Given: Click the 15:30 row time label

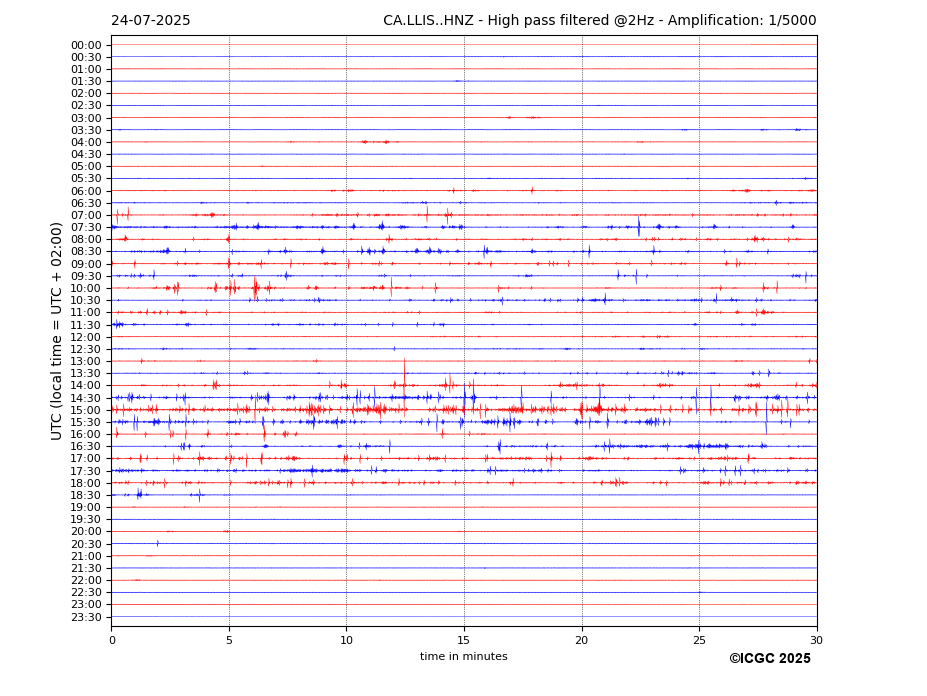Looking at the screenshot, I should [86, 422].
